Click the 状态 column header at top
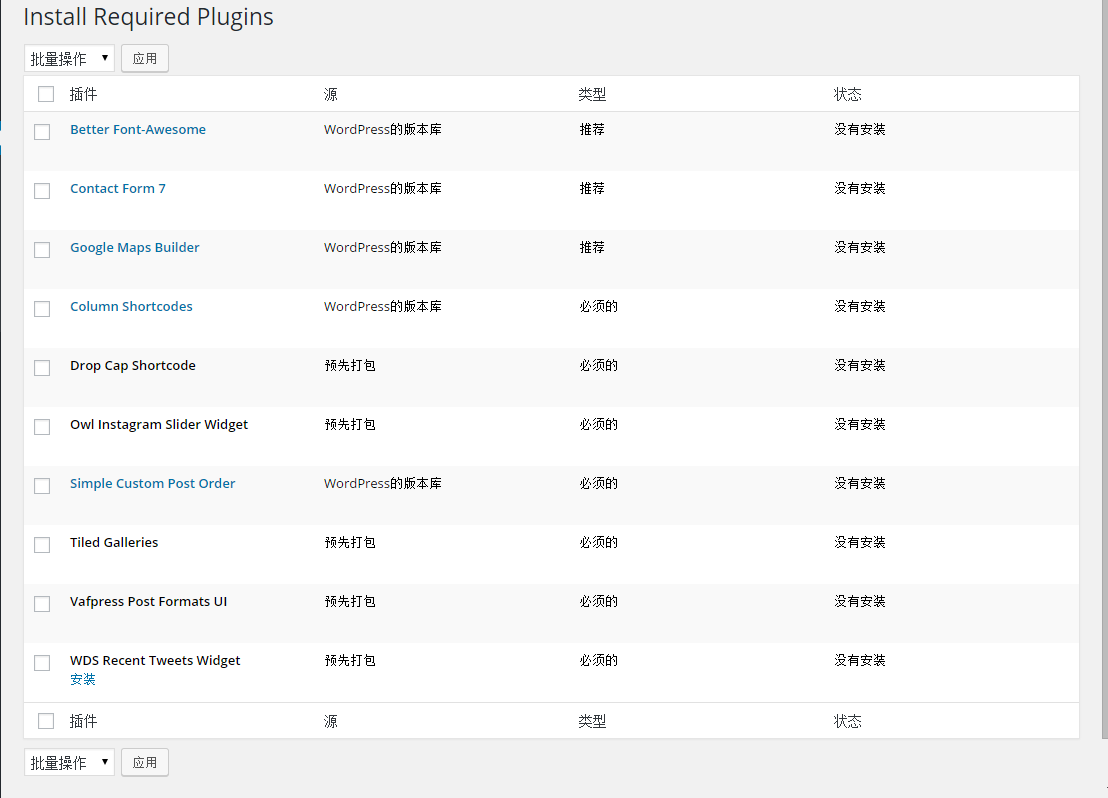The height and width of the screenshot is (798, 1108). click(847, 94)
